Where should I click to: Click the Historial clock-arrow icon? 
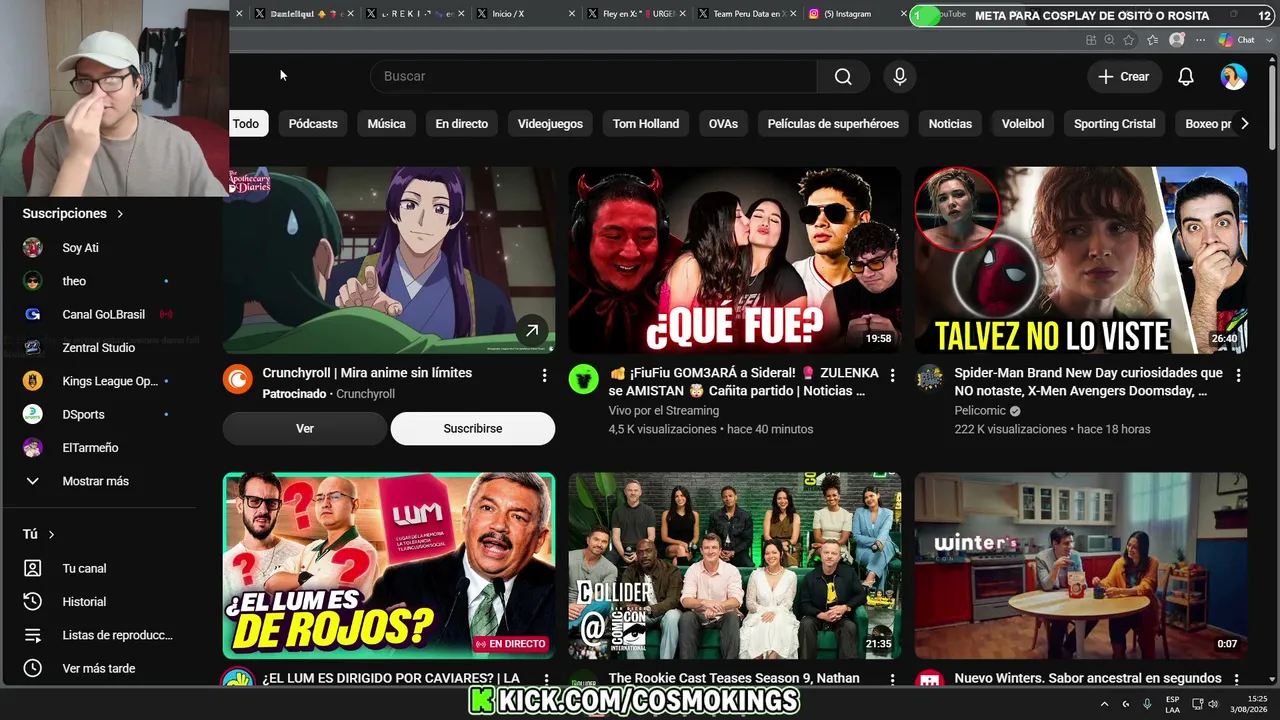[x=33, y=601]
